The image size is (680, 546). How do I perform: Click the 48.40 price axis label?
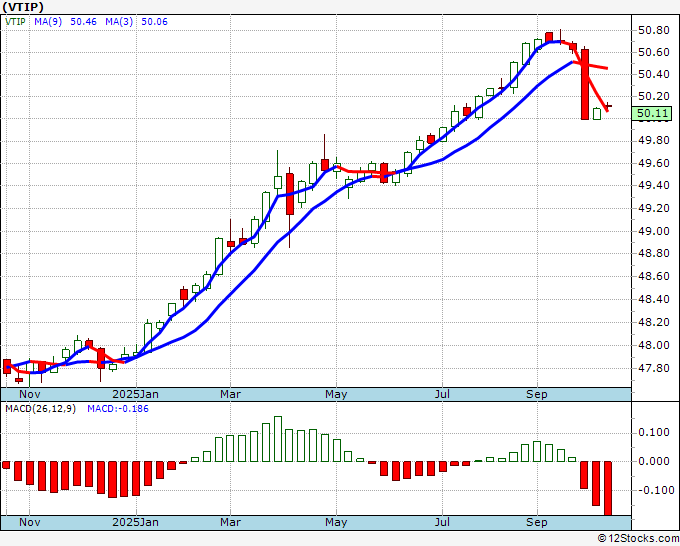point(654,299)
